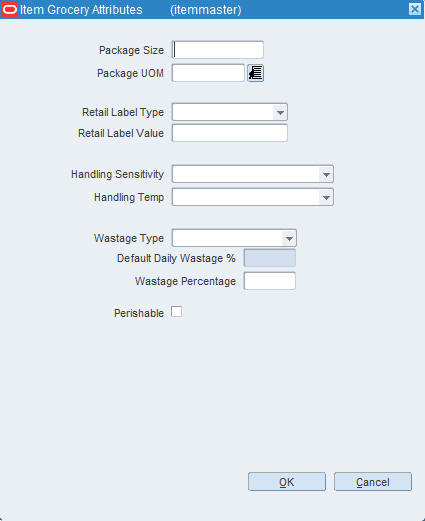Tick the Perishable checkbox
The width and height of the screenshot is (425, 521).
point(176,312)
